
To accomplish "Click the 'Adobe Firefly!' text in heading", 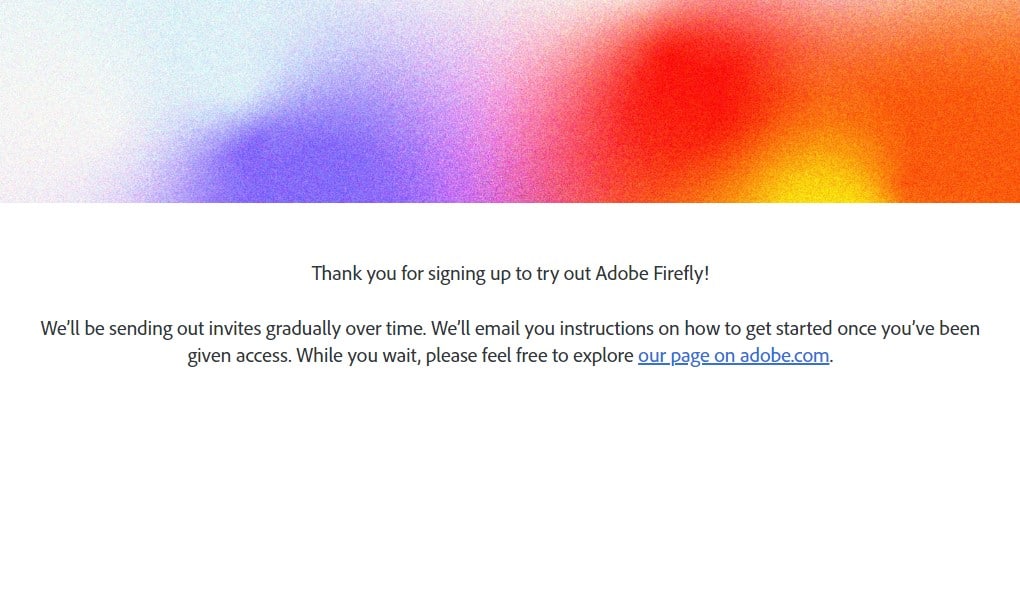I will [x=652, y=273].
